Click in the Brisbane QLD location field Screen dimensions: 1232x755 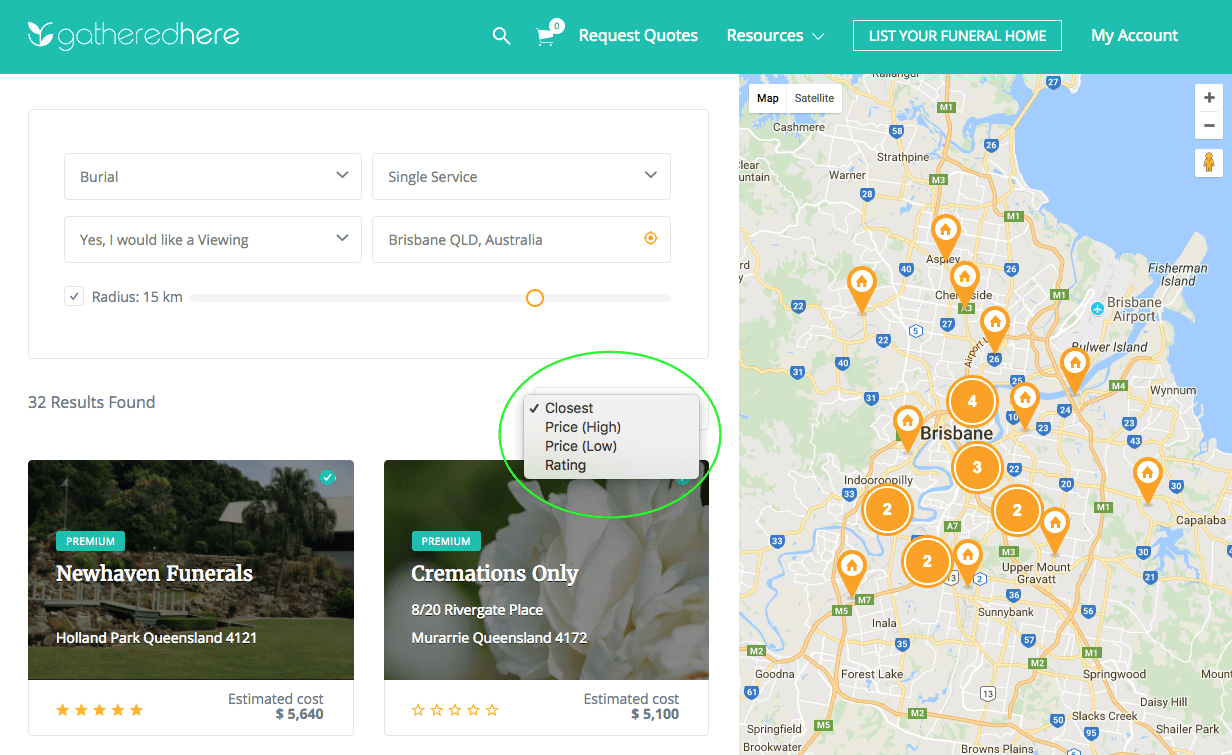click(521, 239)
